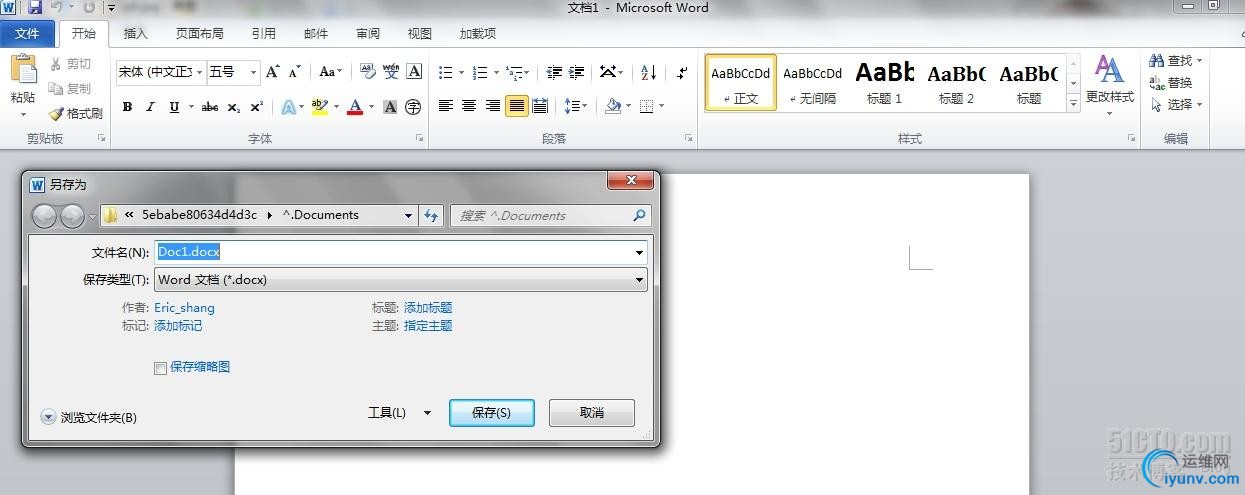1245x495 pixels.
Task: Click the specify subject link
Action: click(428, 326)
